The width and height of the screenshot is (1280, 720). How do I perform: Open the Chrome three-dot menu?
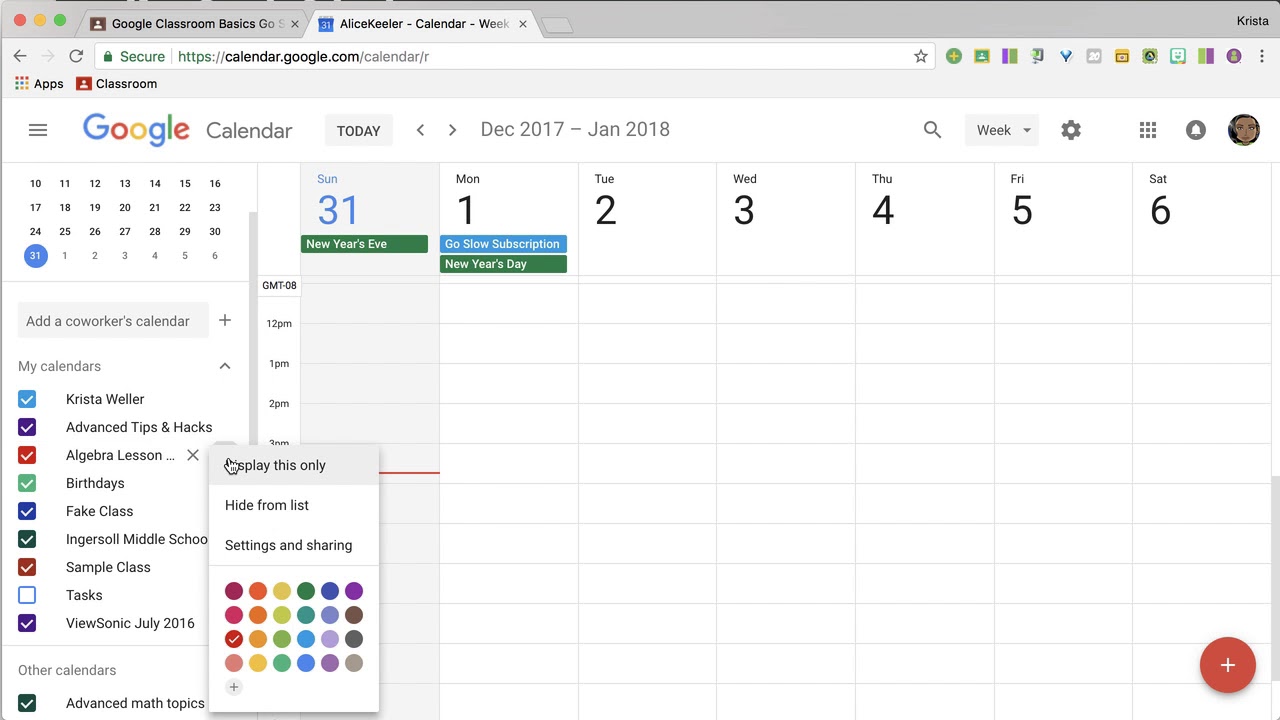pos(1262,57)
